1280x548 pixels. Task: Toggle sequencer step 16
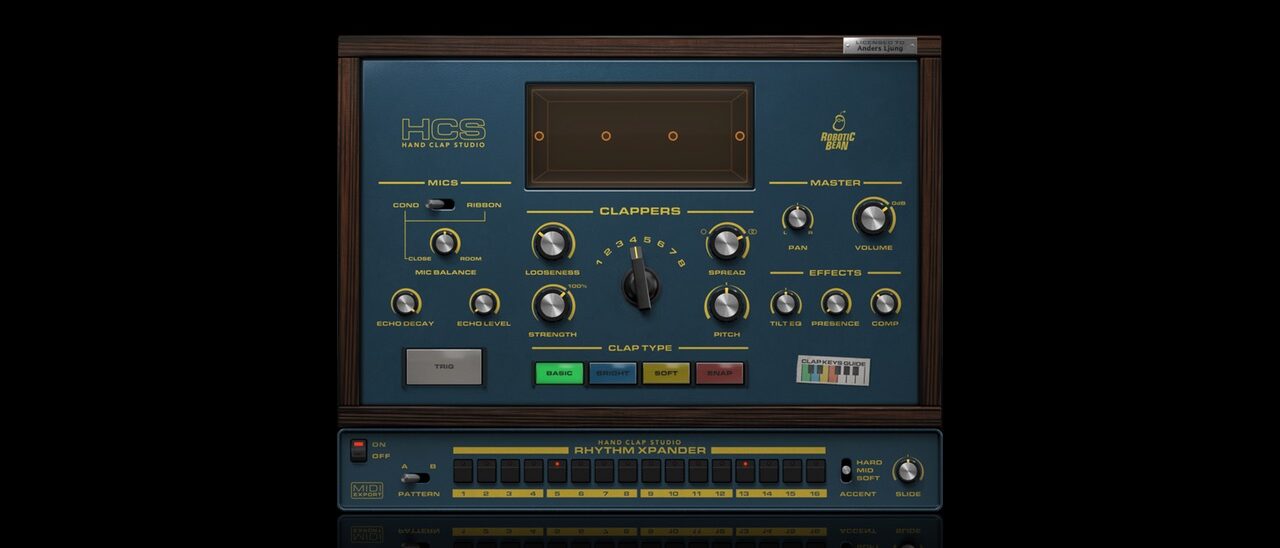[x=816, y=471]
